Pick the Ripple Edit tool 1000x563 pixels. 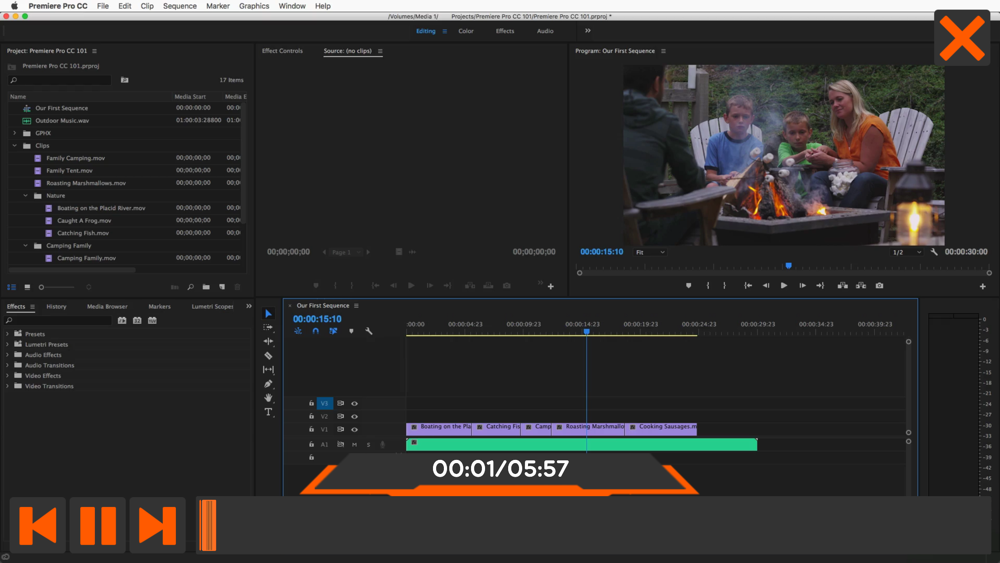tap(268, 342)
